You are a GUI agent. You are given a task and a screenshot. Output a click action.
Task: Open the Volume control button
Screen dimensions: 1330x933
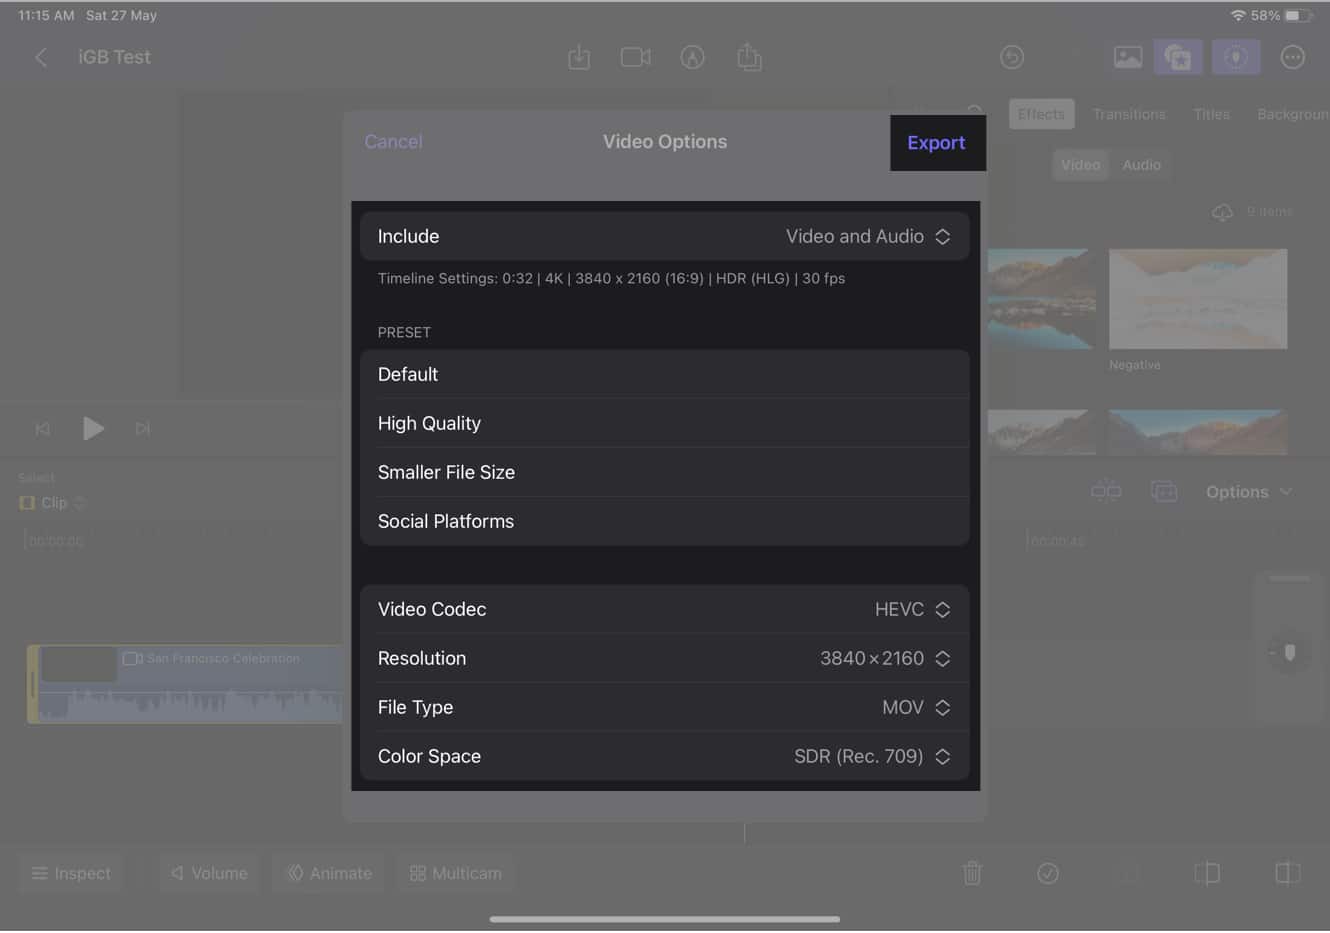click(x=209, y=873)
